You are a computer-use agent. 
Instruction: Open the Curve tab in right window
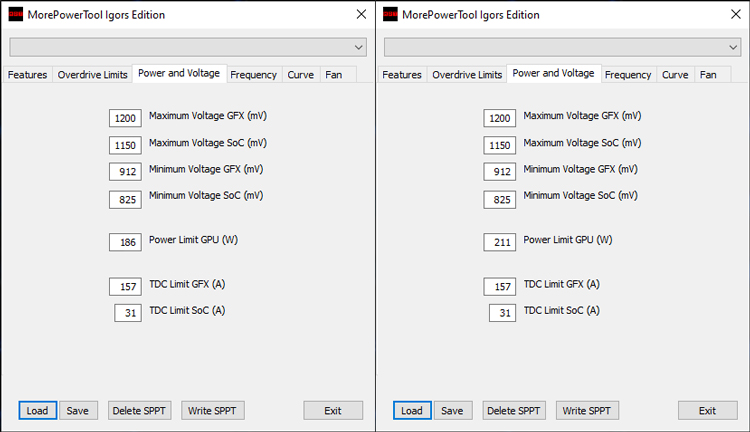675,75
